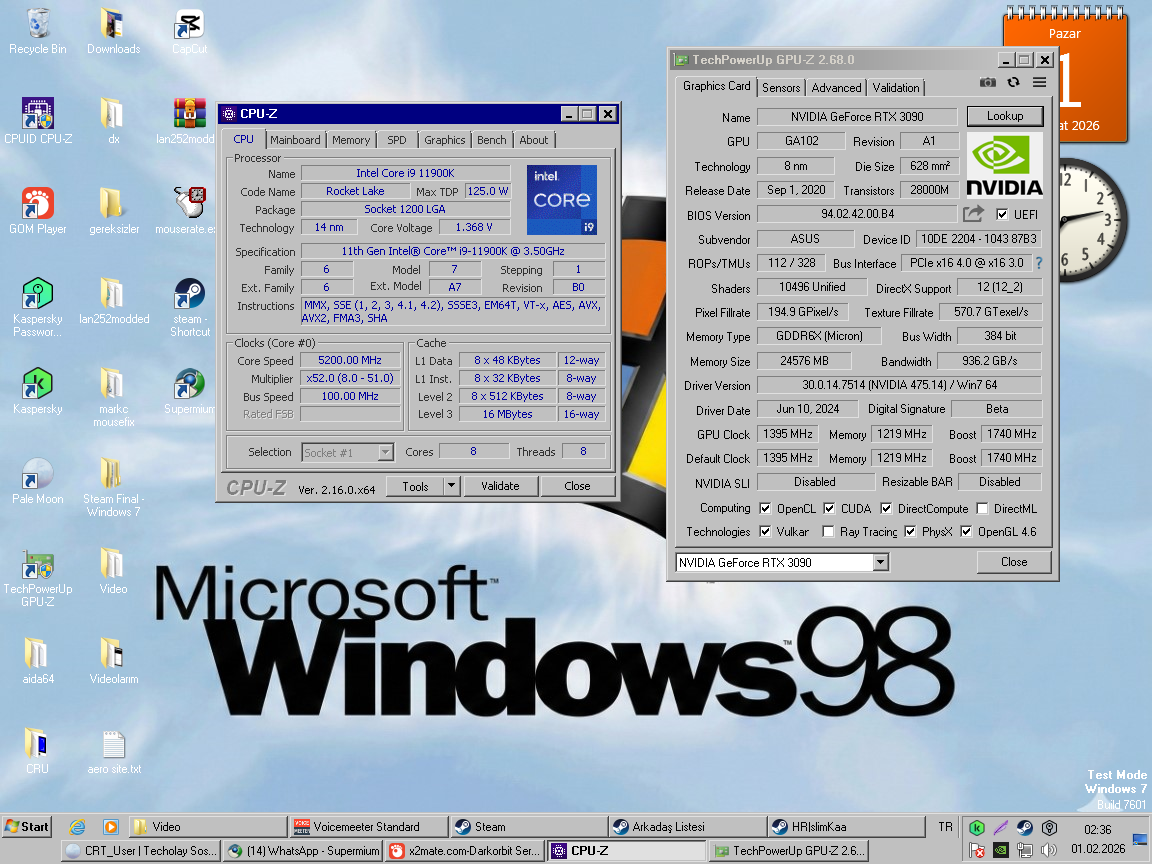Toggle the DirectML checkbox
Viewport: 1152px width, 864px height.
[982, 508]
